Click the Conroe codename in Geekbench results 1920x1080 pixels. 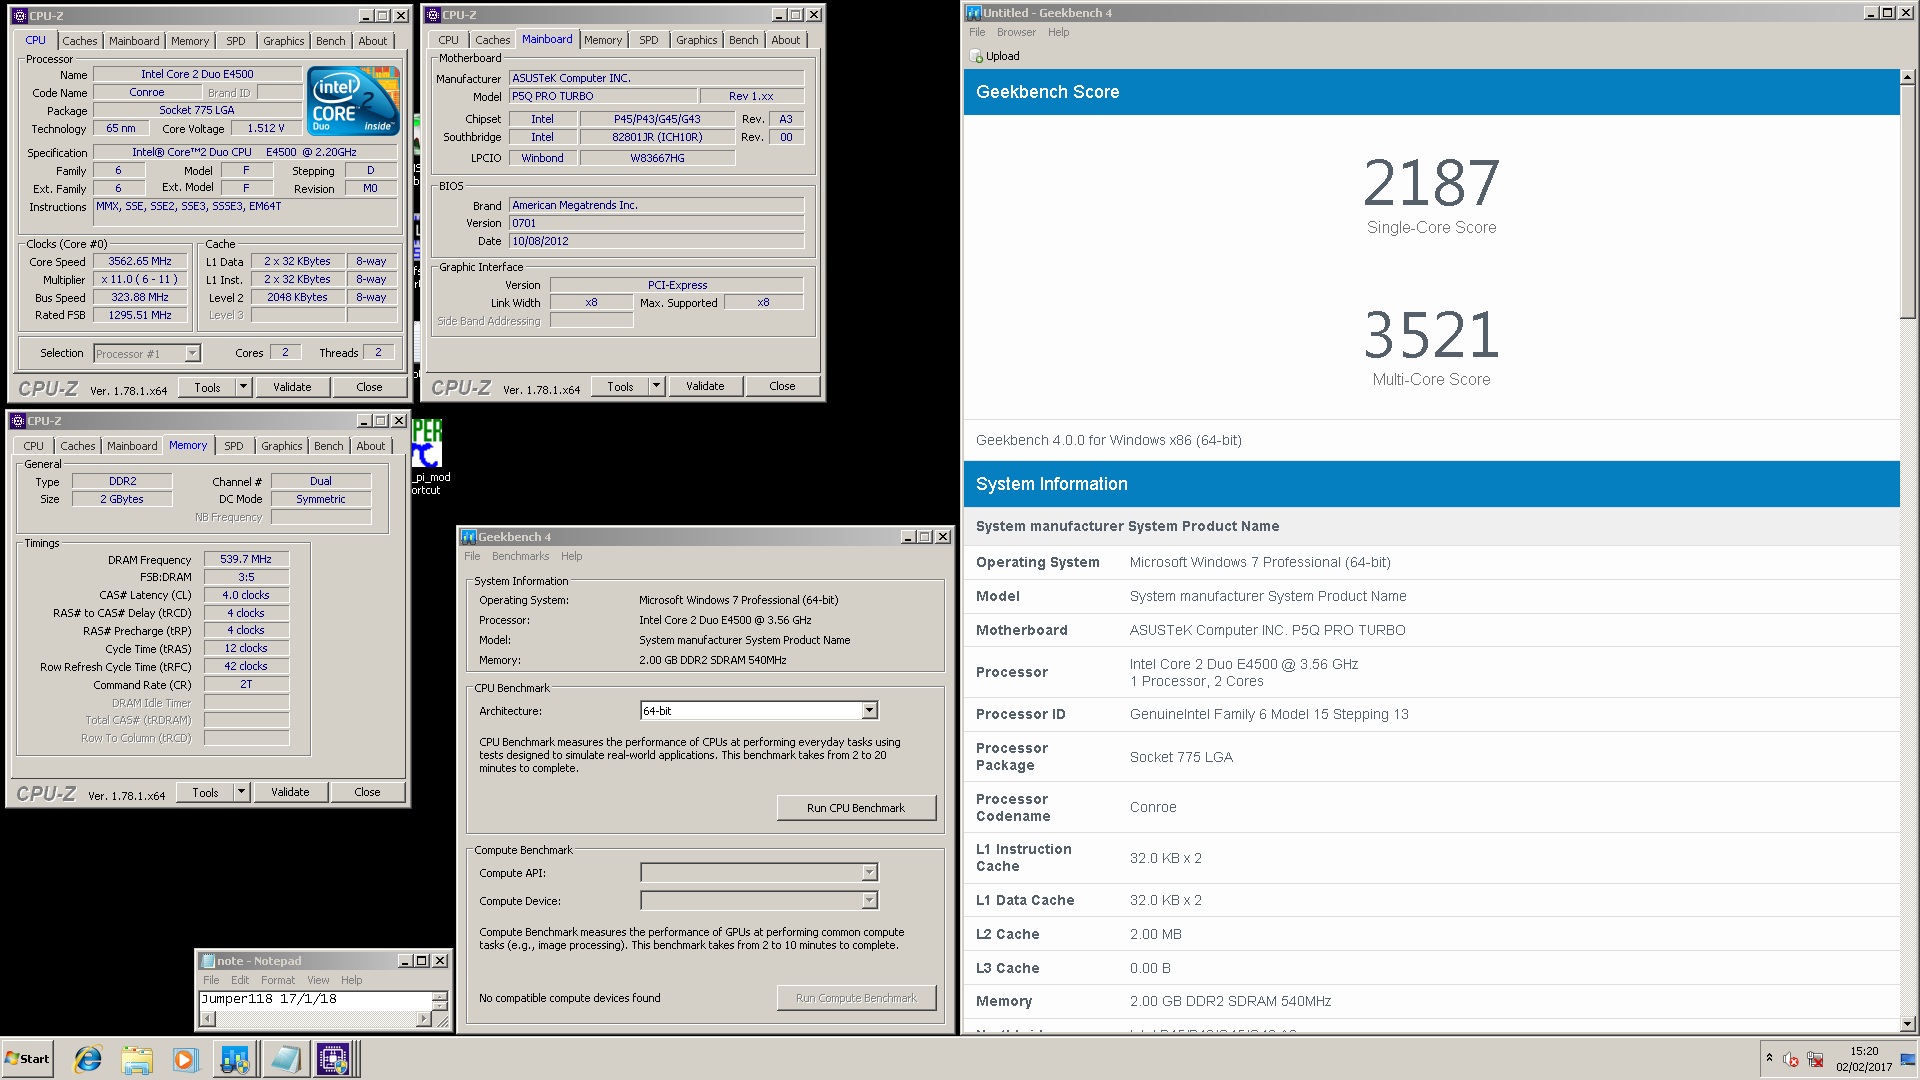click(1153, 808)
